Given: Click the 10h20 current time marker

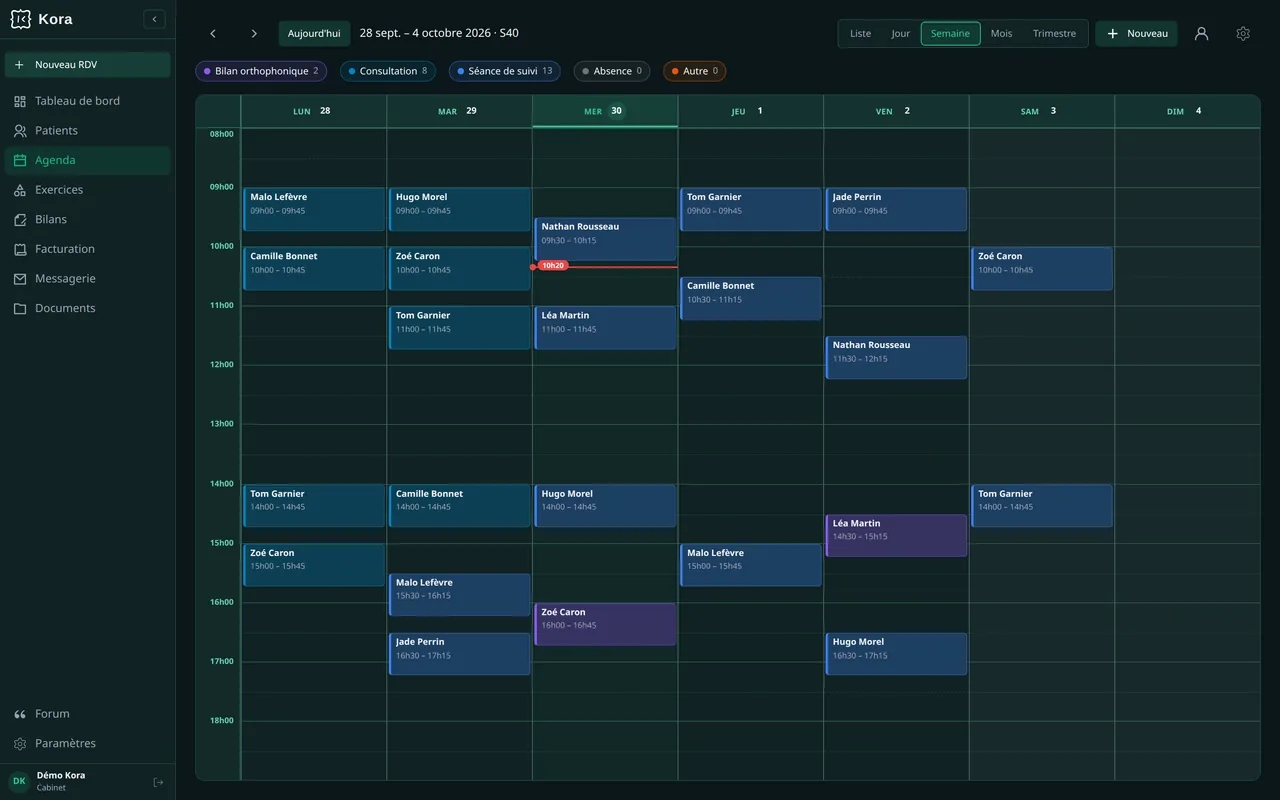Looking at the screenshot, I should [553, 266].
